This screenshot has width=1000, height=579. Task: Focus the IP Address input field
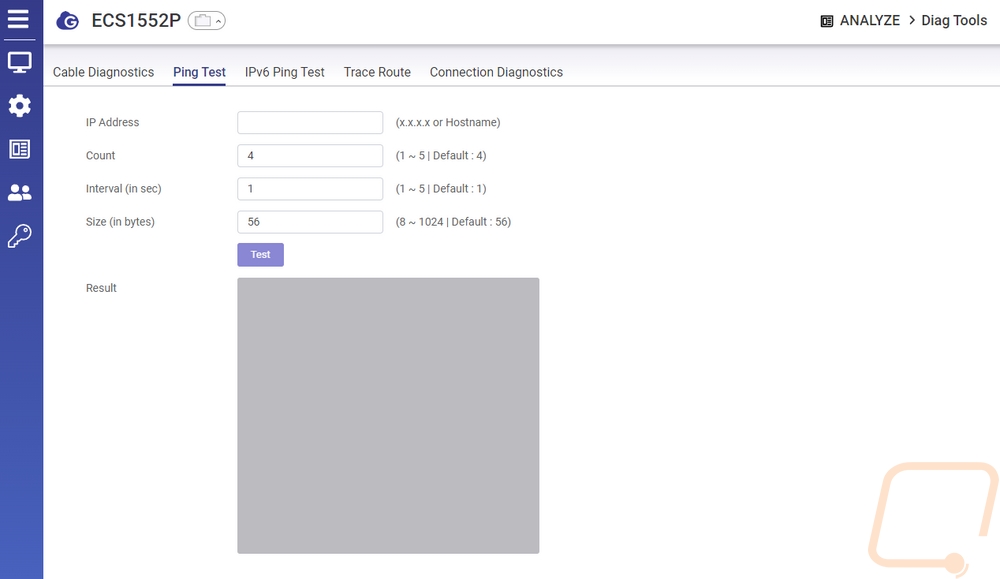310,122
